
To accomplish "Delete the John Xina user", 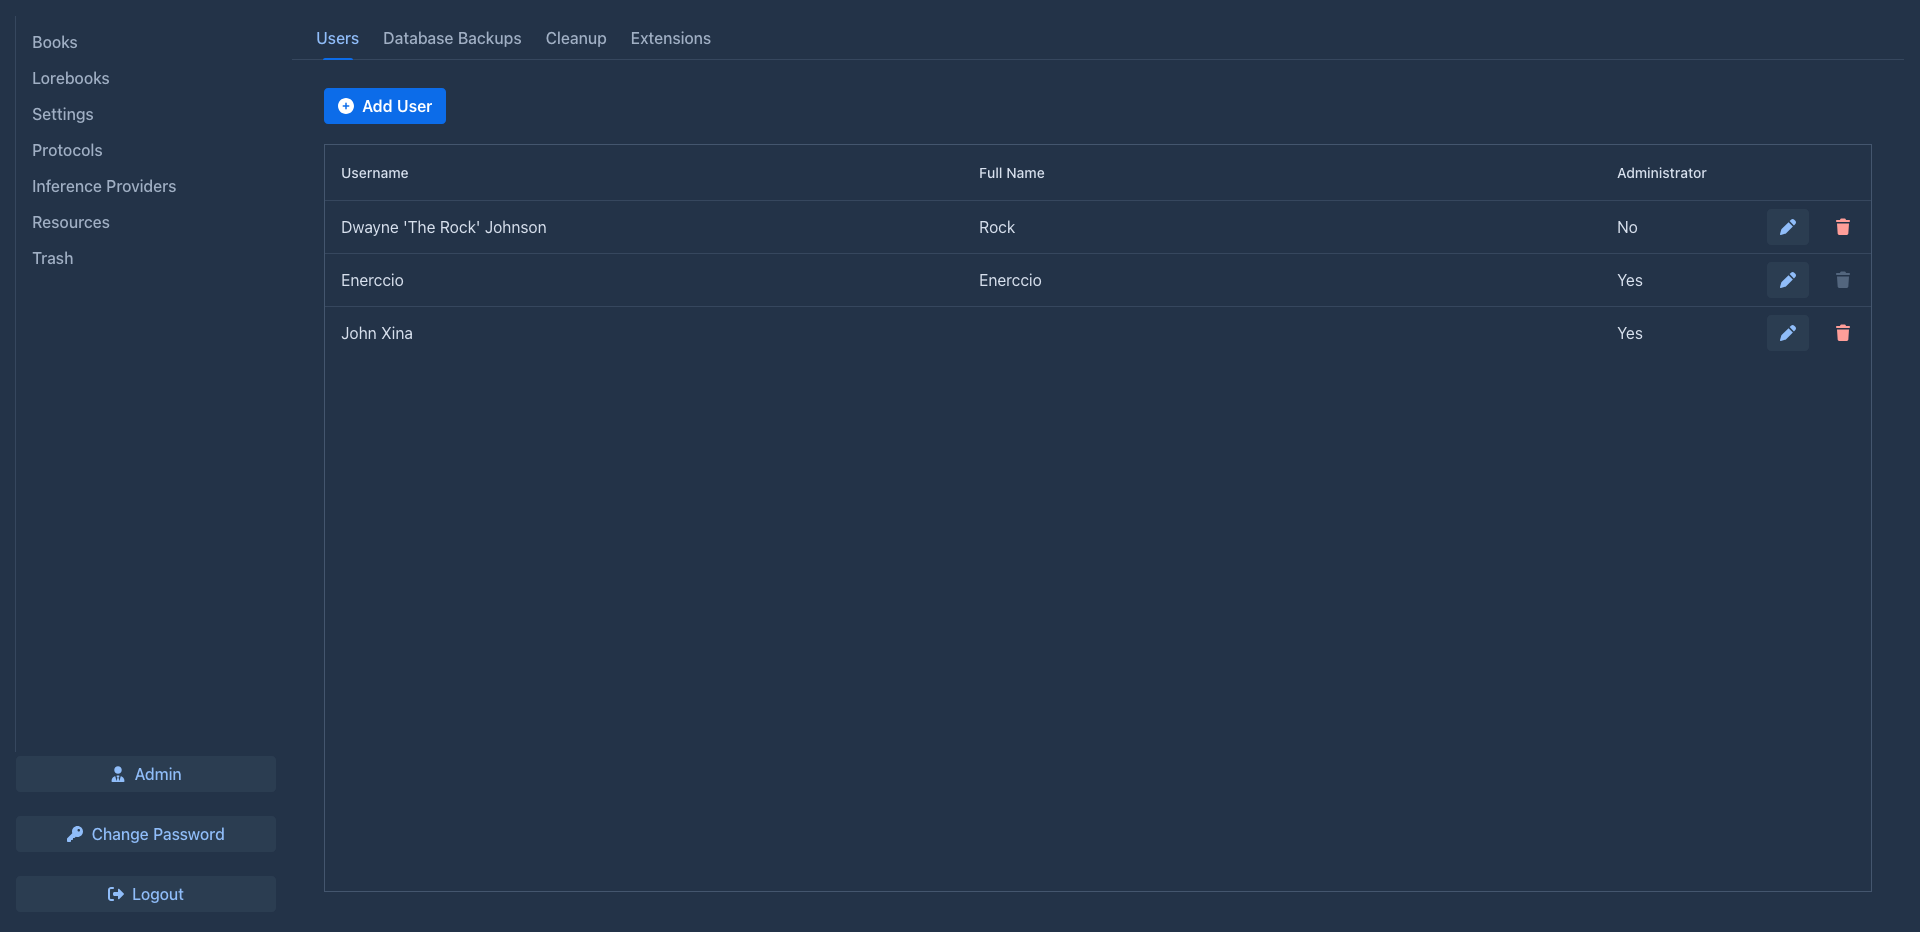I will point(1842,333).
